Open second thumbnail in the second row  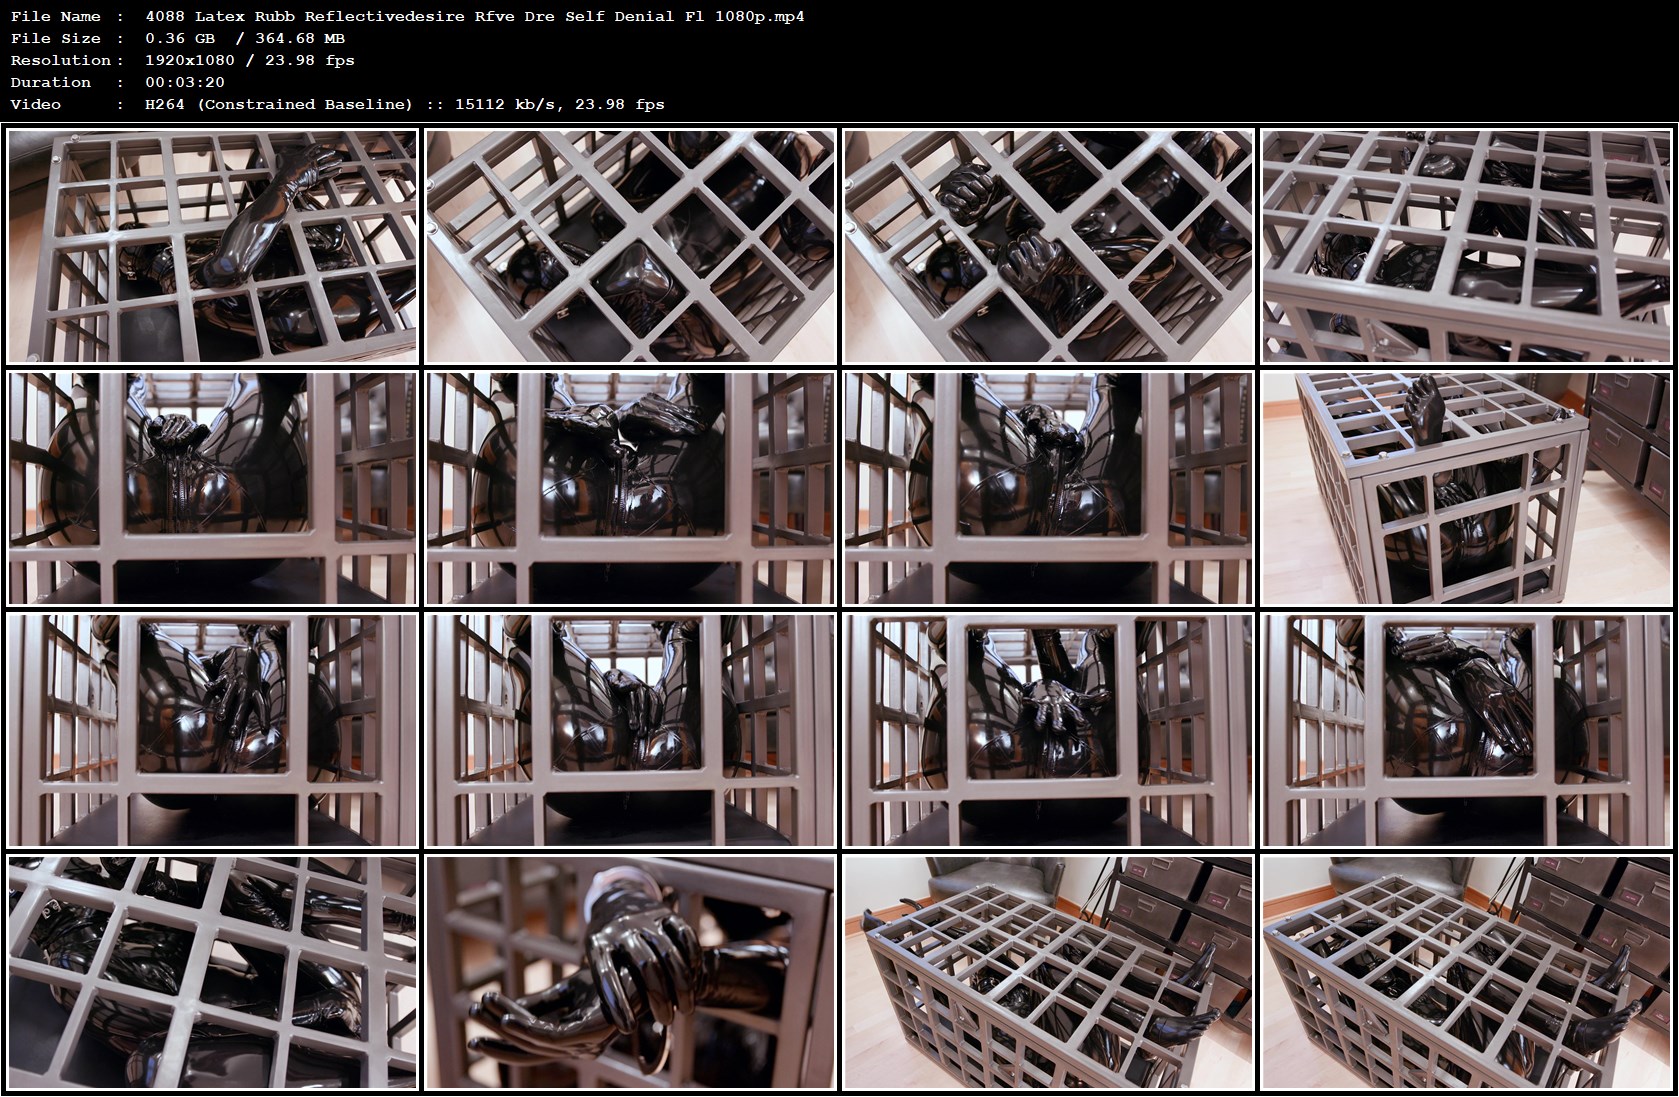pyautogui.click(x=630, y=489)
